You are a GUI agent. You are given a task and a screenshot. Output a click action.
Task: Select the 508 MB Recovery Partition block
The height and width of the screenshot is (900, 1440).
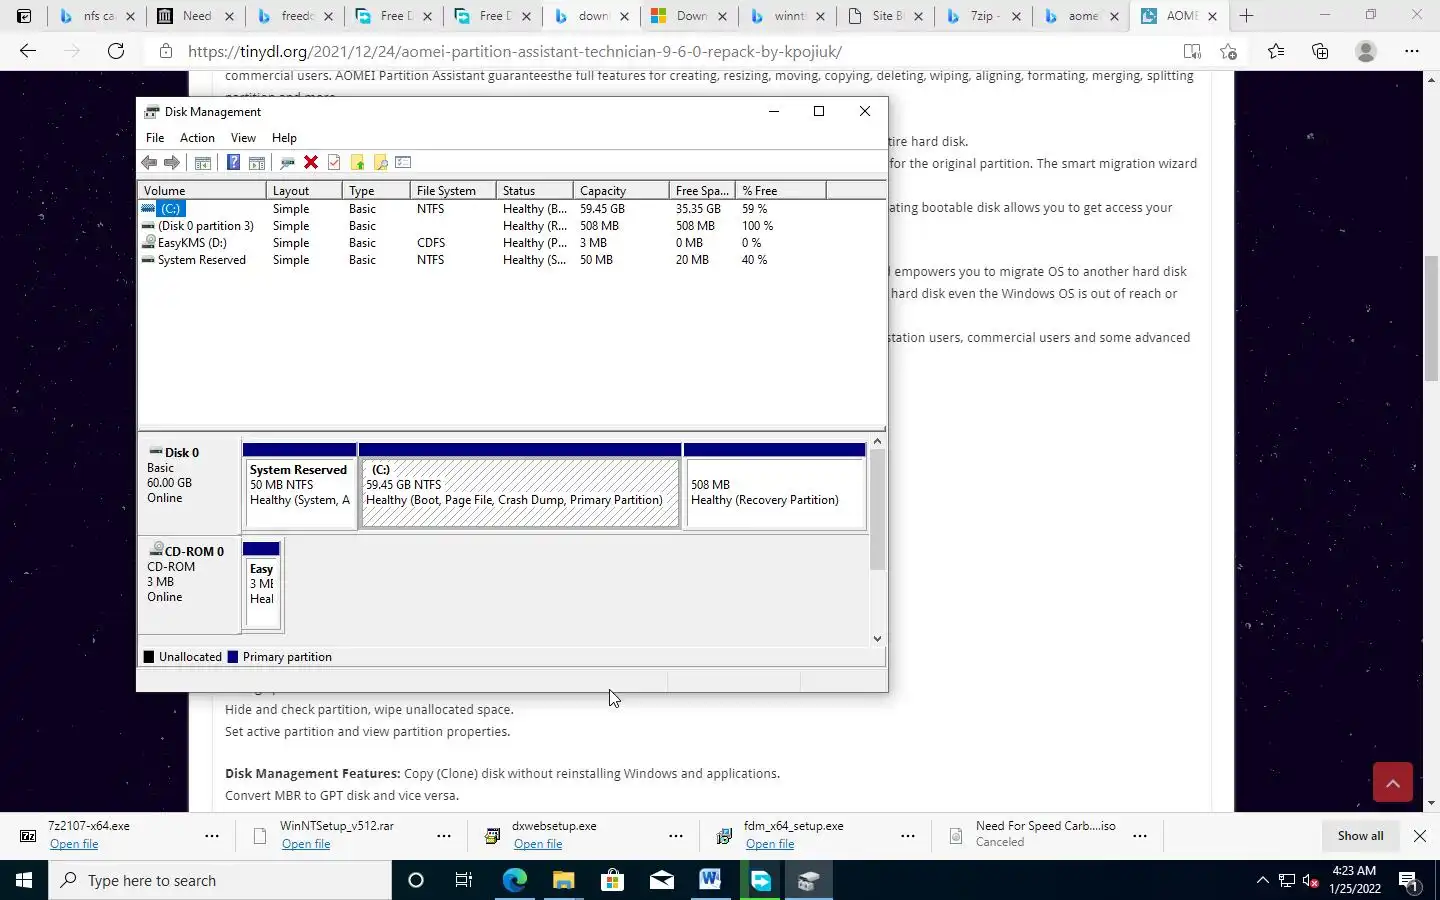[x=775, y=486]
